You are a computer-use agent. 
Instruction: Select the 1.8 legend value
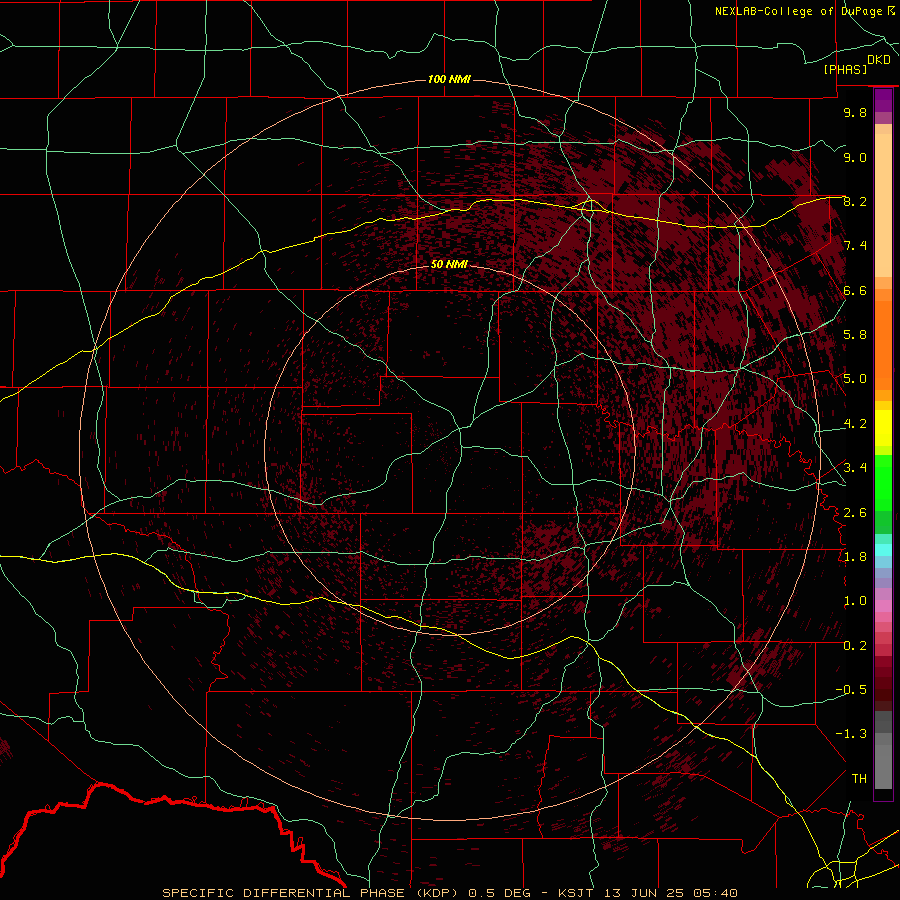click(x=855, y=557)
